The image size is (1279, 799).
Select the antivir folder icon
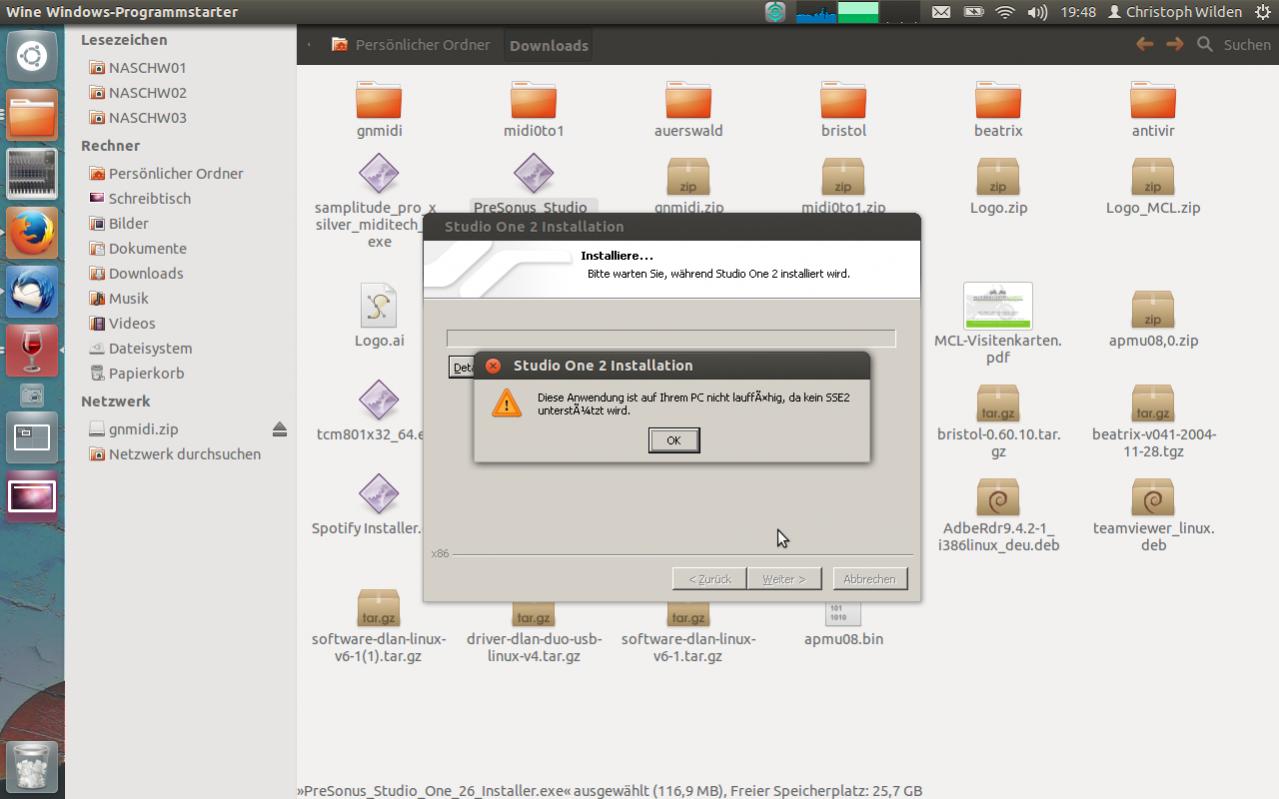(1153, 100)
